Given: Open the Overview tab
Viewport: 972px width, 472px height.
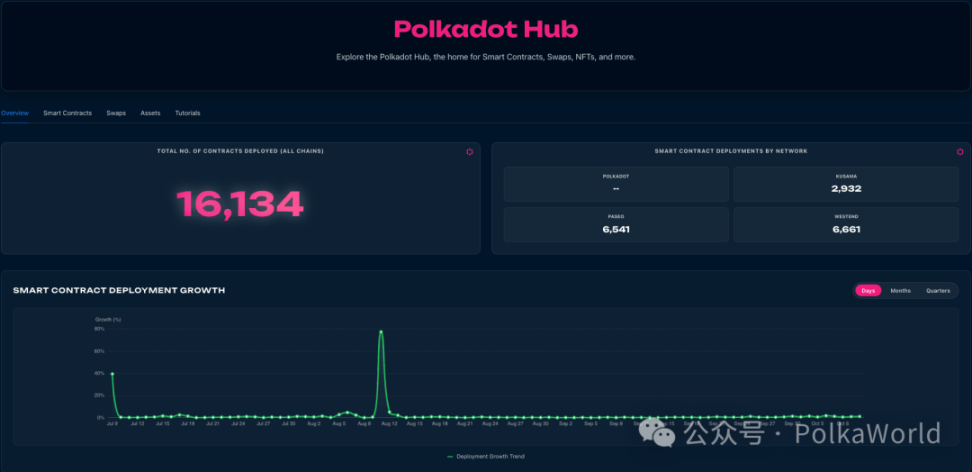Looking at the screenshot, I should [x=15, y=113].
